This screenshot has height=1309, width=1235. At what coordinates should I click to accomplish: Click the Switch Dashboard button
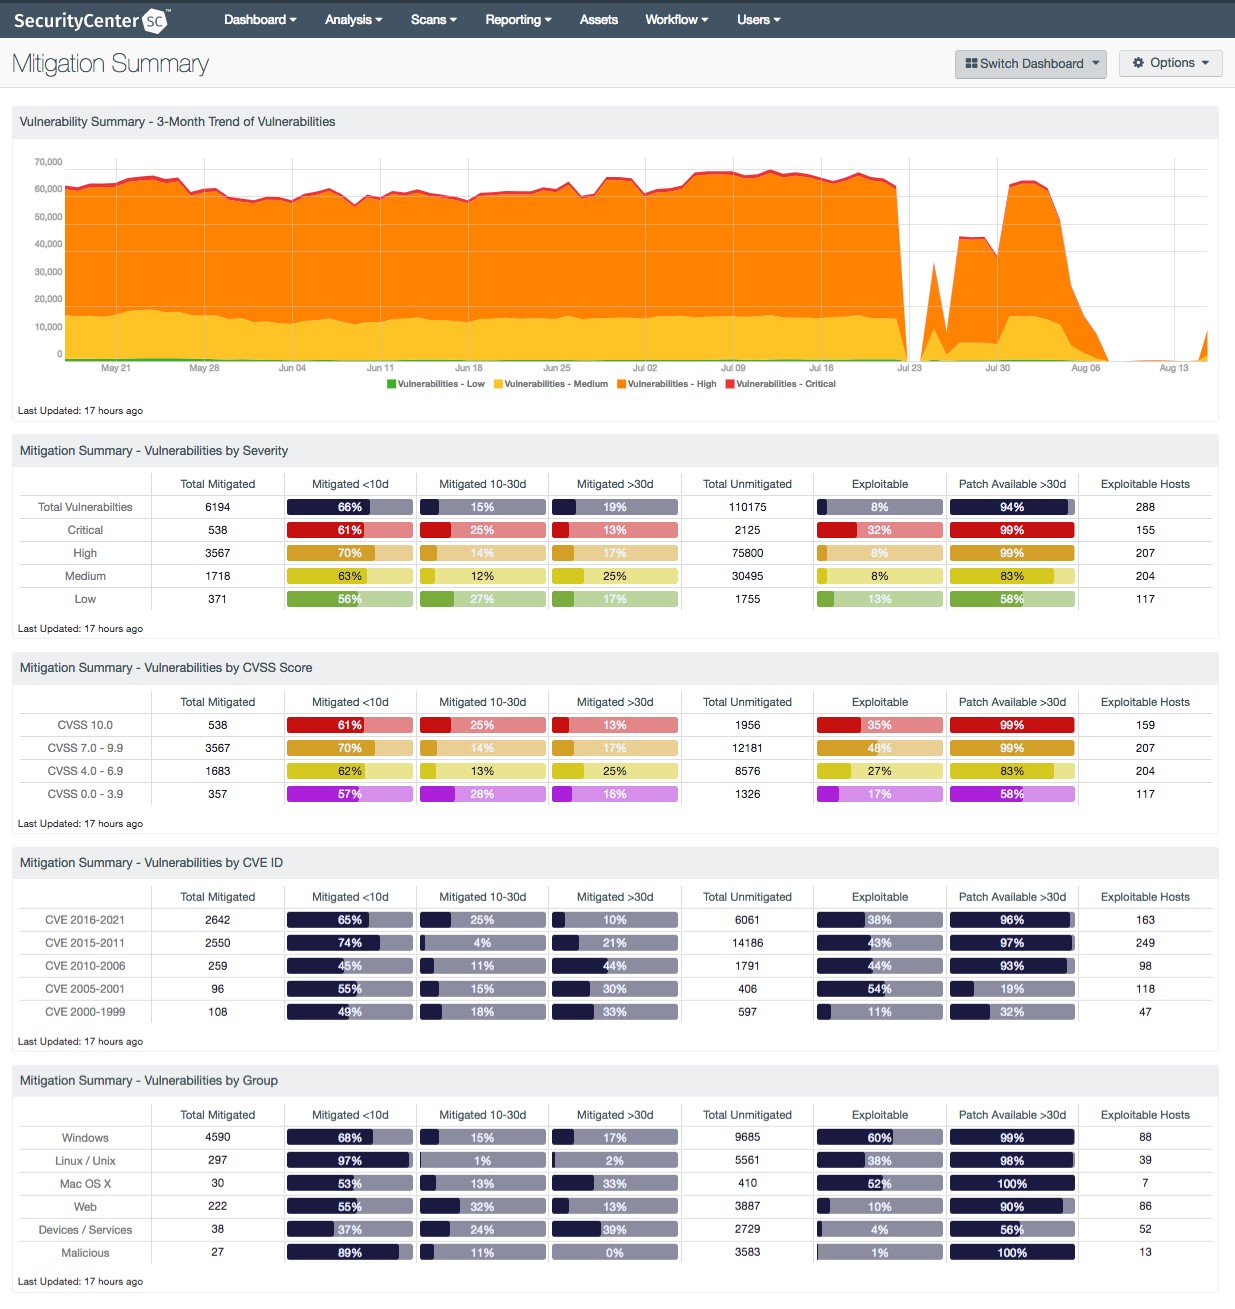click(x=1031, y=63)
